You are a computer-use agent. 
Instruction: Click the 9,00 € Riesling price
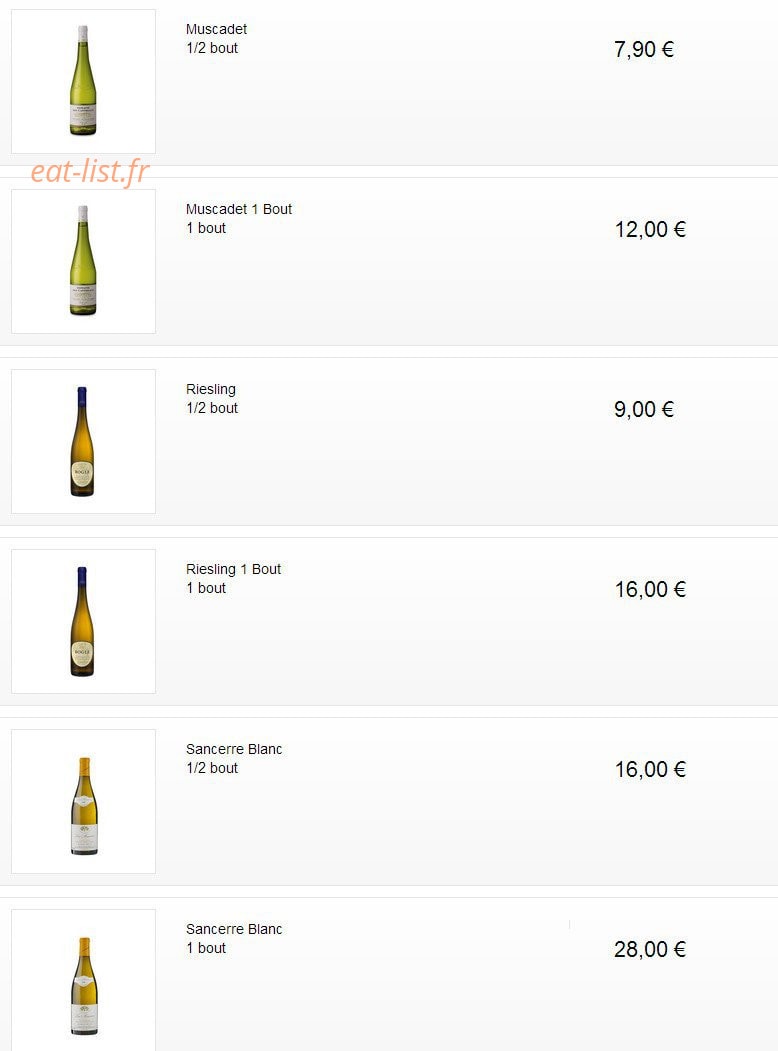[x=644, y=410]
